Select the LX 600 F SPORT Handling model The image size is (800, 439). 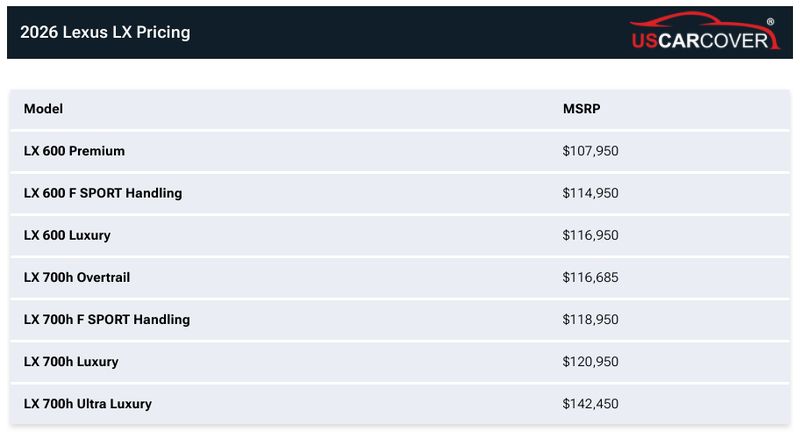tap(103, 193)
